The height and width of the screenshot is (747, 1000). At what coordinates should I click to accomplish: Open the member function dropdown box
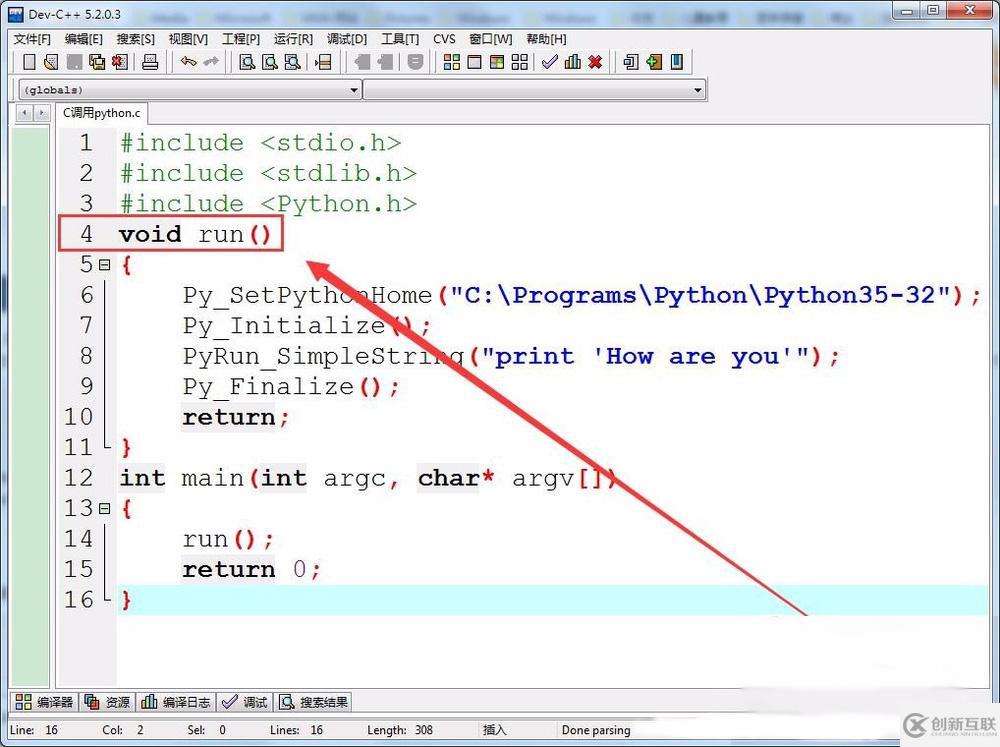tap(700, 89)
